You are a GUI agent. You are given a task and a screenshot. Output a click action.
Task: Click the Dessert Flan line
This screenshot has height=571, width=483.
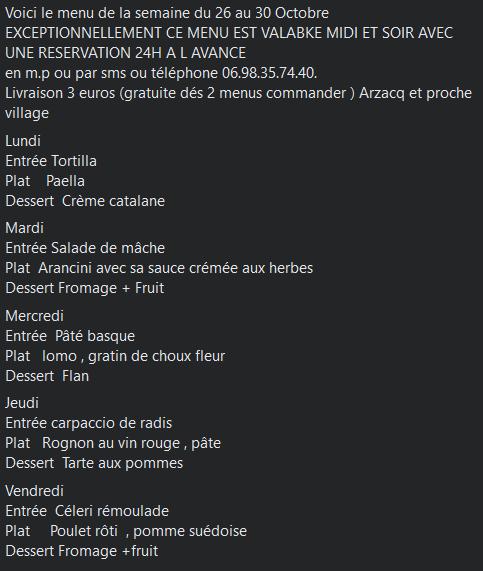point(47,376)
